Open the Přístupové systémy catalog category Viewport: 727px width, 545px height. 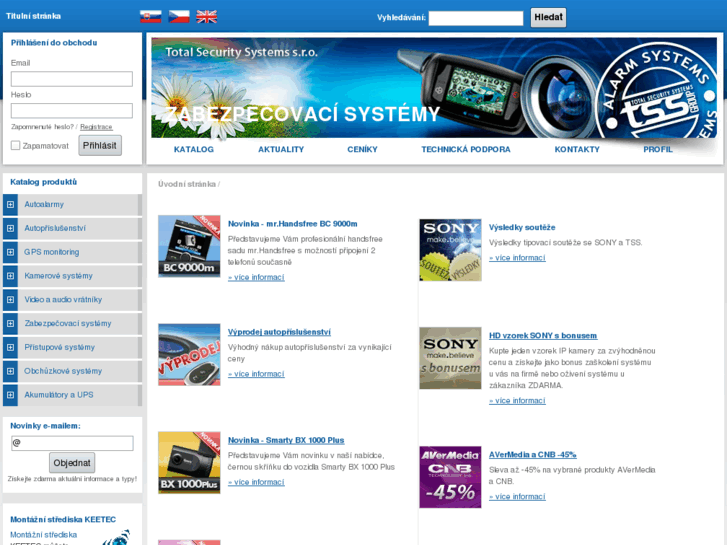coord(59,347)
